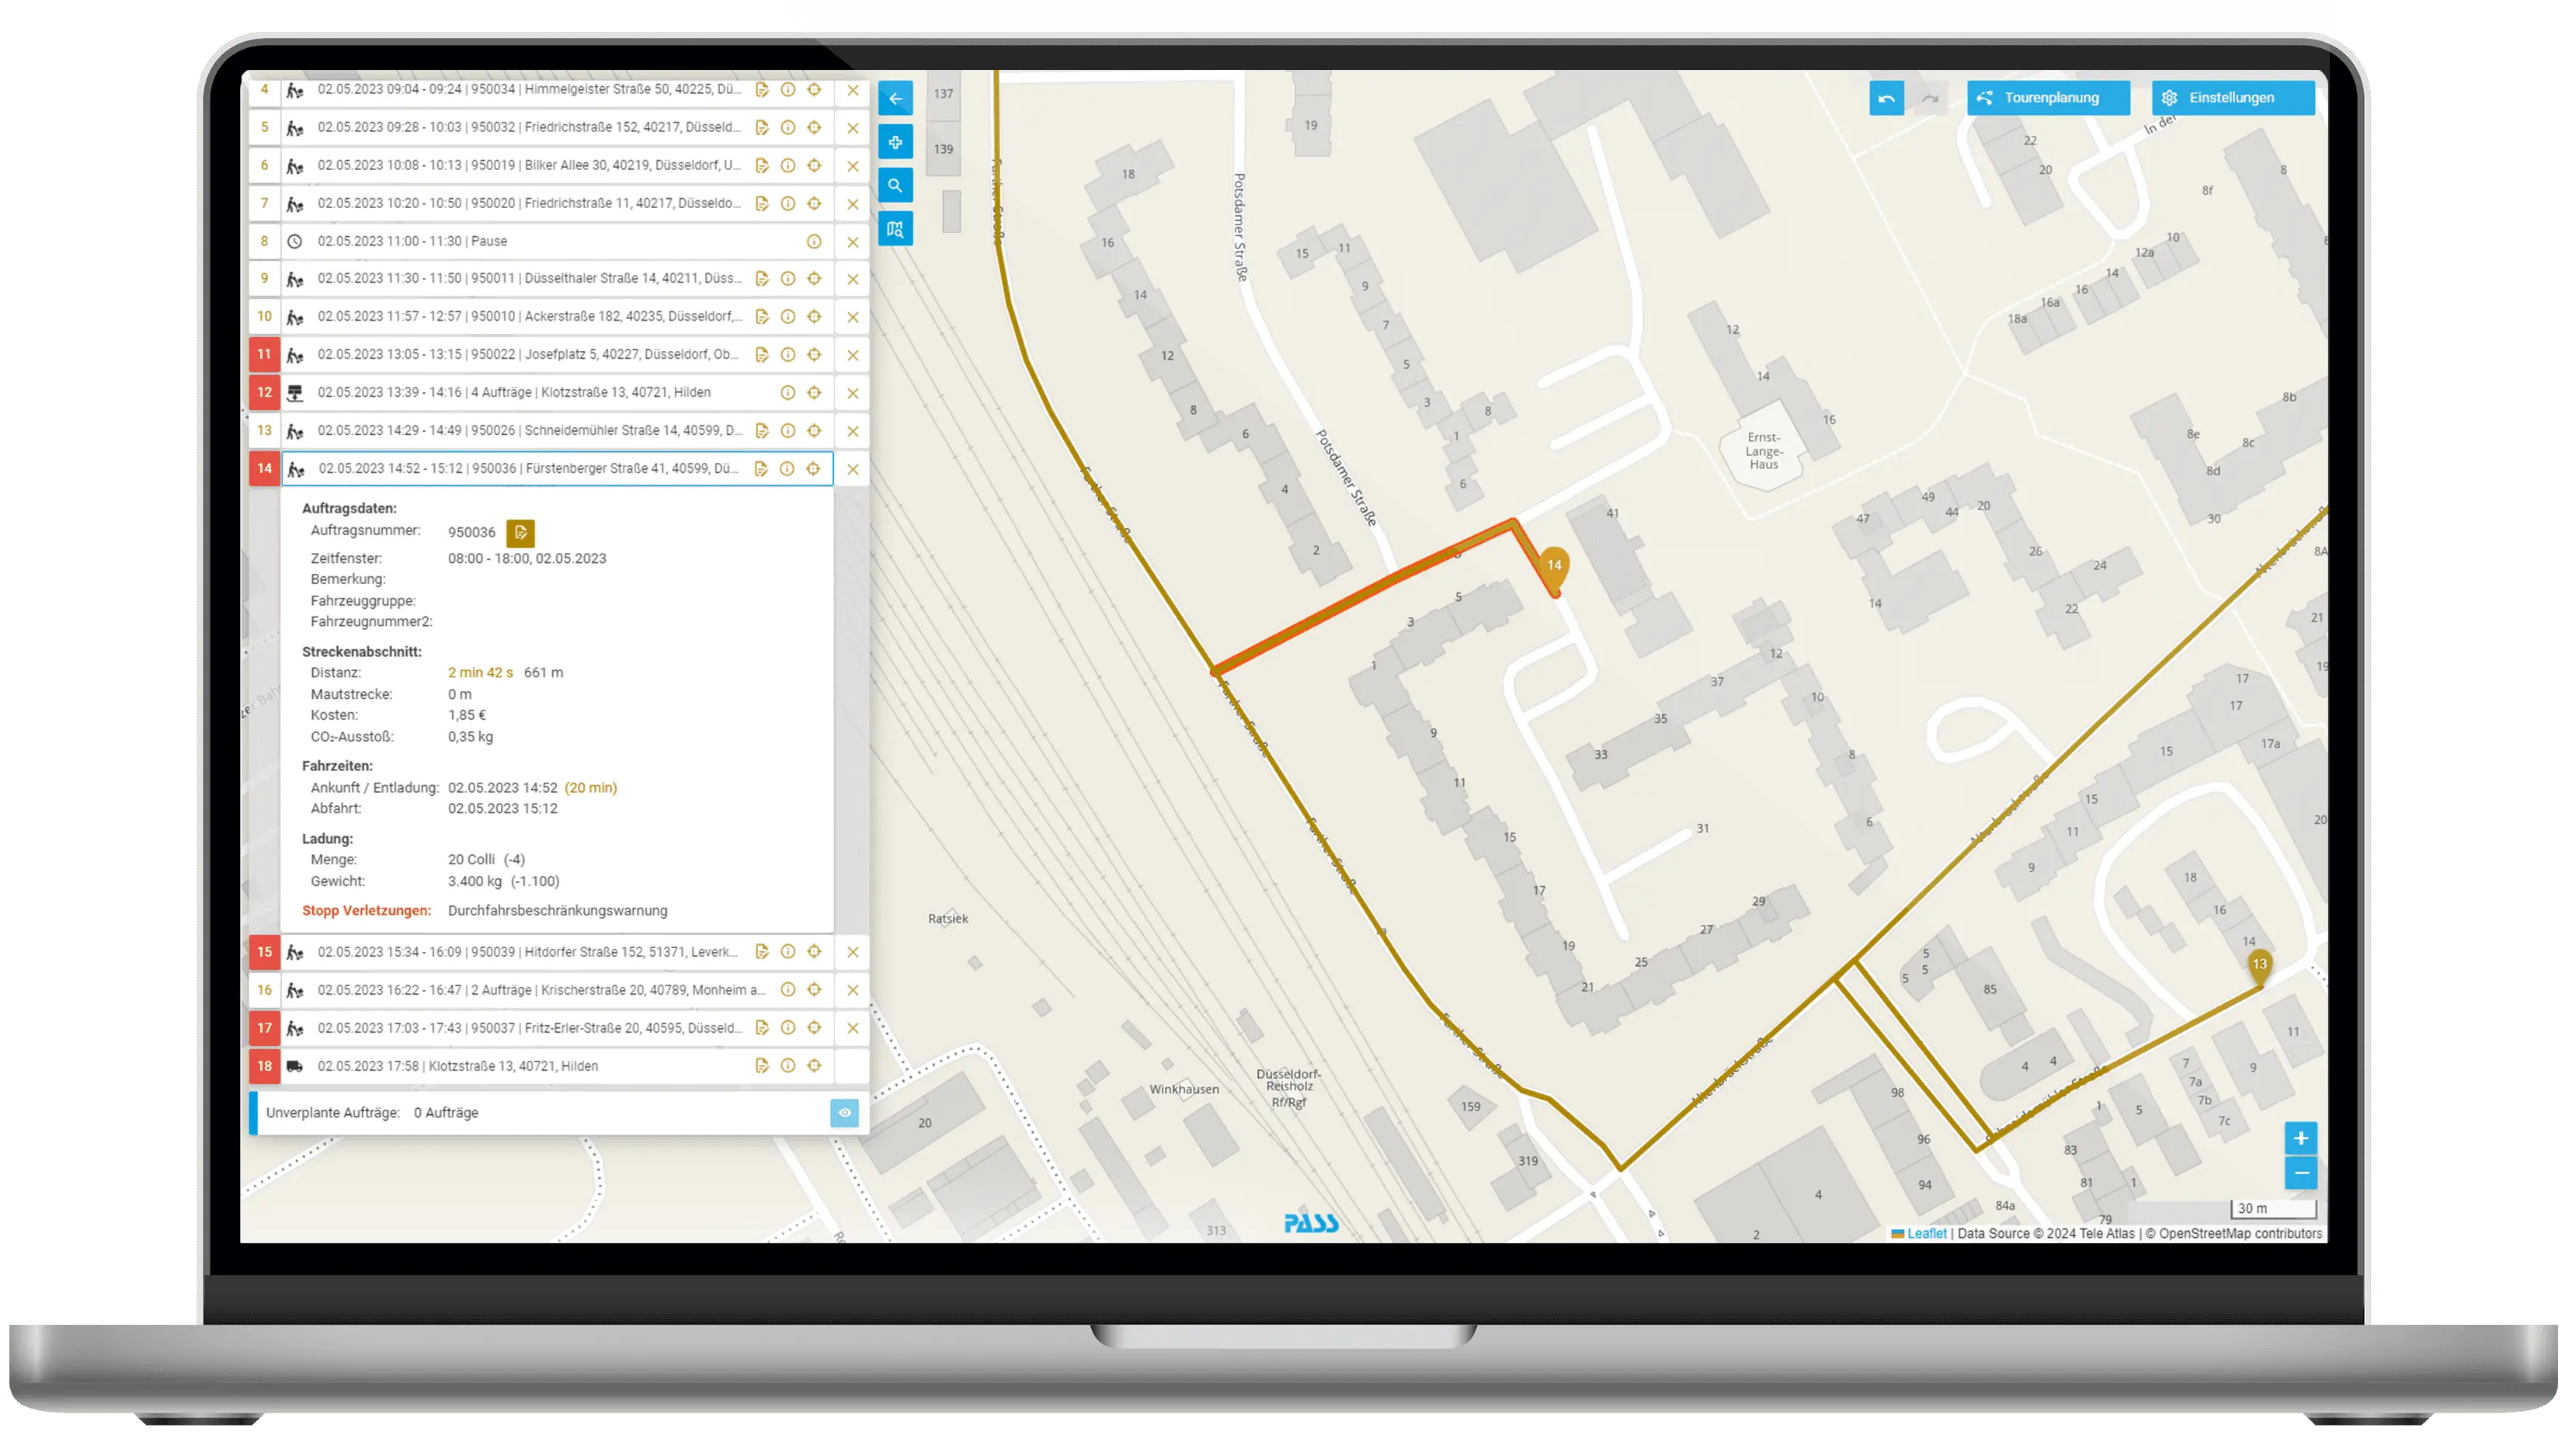
Task: Click the CO₂-Ausstoß value 0,35 kg
Action: [470, 737]
